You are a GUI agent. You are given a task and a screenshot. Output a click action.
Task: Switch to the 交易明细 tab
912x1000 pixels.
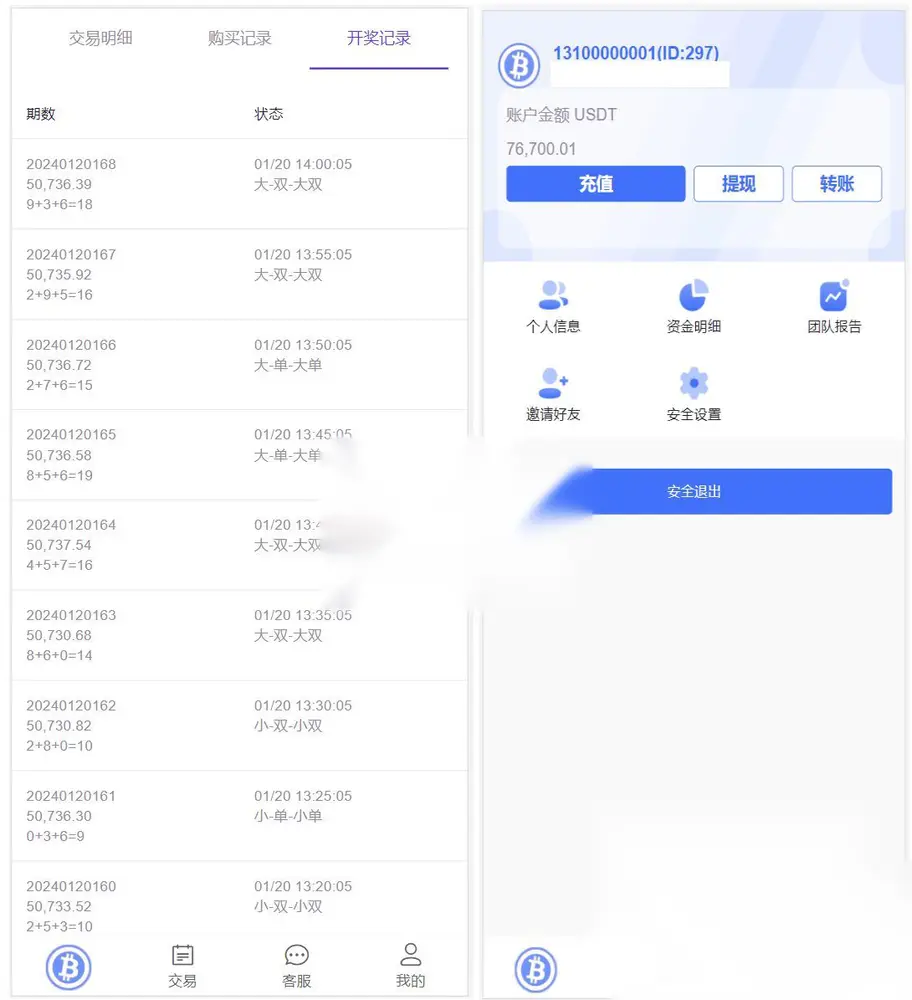(x=101, y=38)
